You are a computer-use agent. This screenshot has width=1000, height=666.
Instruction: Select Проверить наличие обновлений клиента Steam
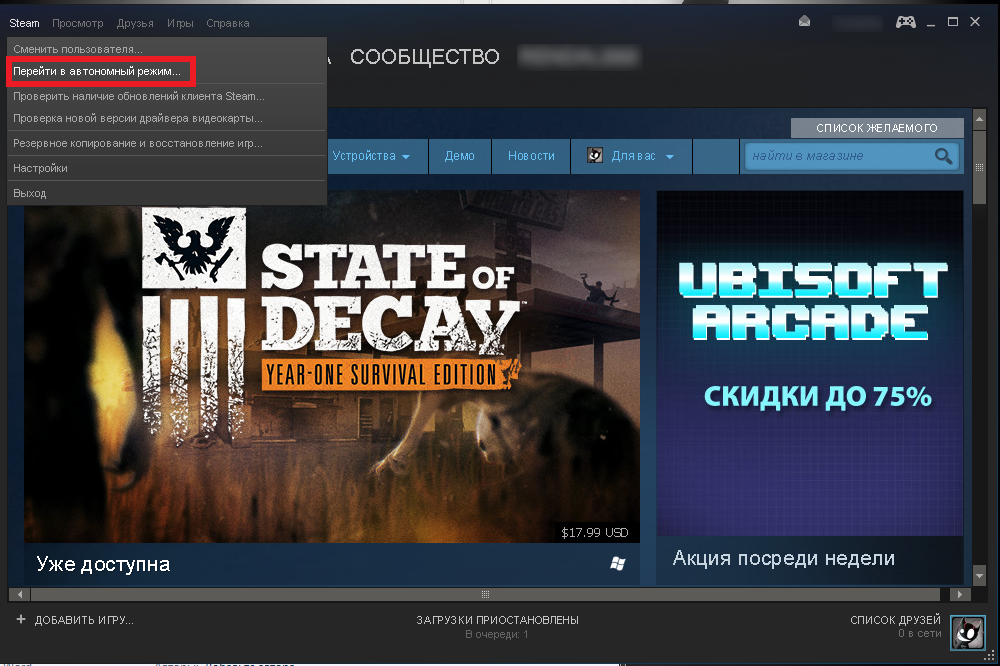[x=166, y=96]
